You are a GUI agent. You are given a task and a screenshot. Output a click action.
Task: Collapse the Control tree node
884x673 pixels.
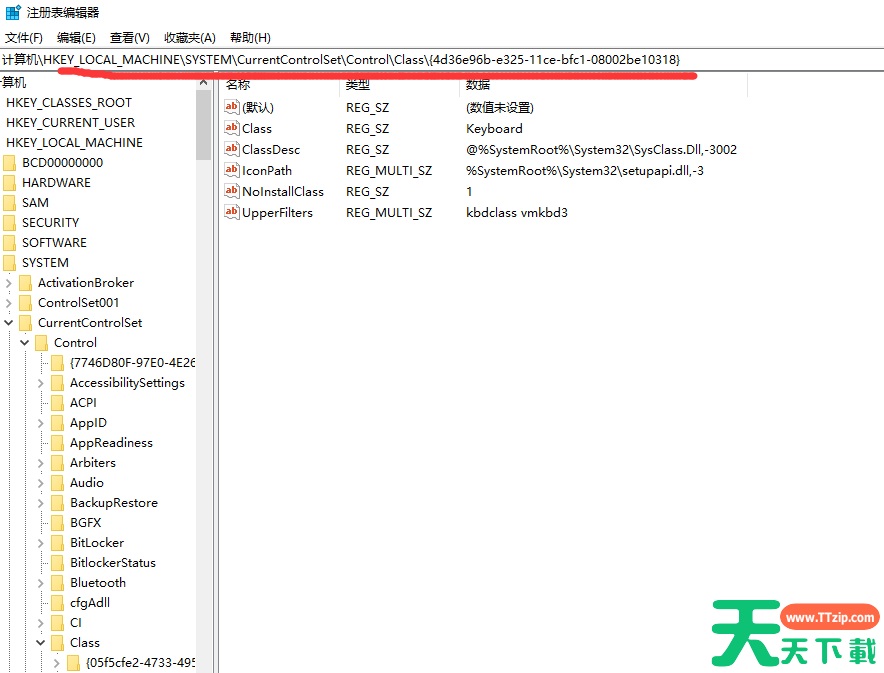tap(24, 343)
